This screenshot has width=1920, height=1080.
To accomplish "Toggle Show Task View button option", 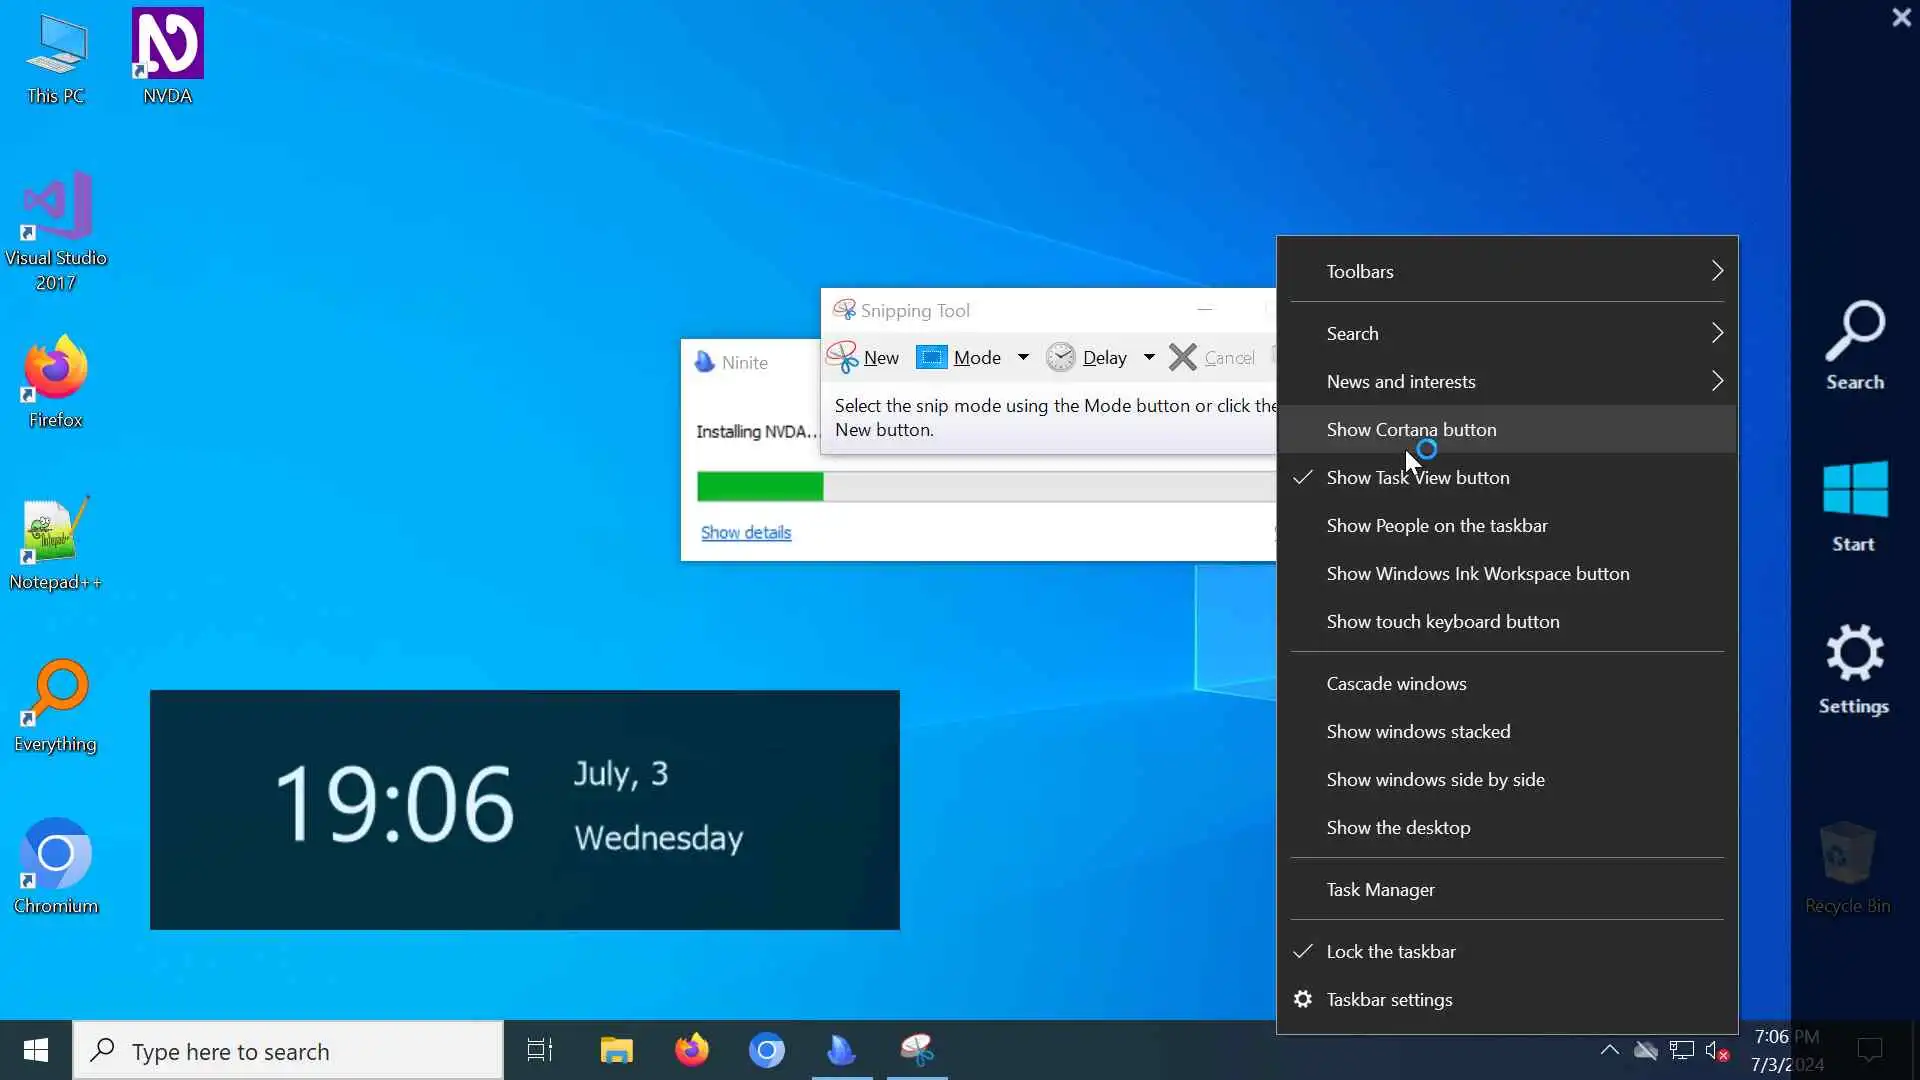I will (1417, 478).
